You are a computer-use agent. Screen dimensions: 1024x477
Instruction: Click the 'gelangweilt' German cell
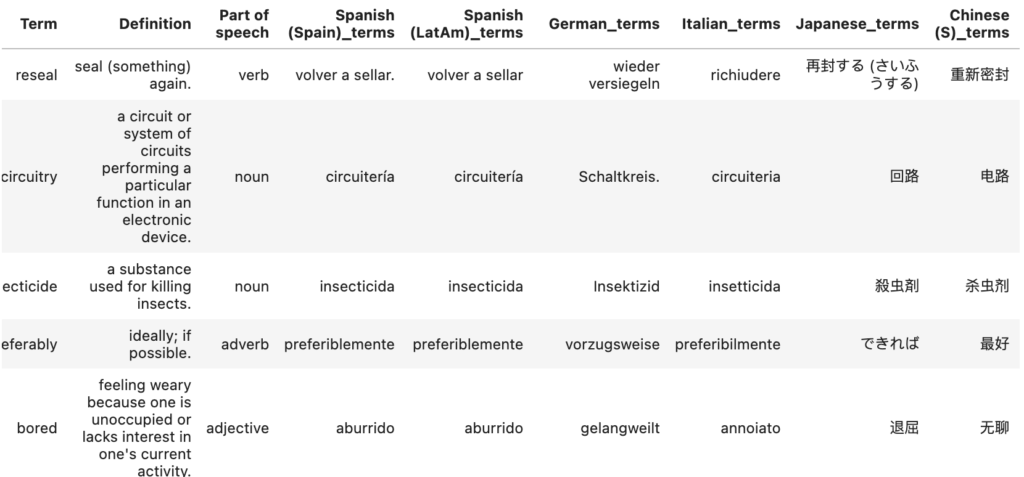[x=620, y=428]
